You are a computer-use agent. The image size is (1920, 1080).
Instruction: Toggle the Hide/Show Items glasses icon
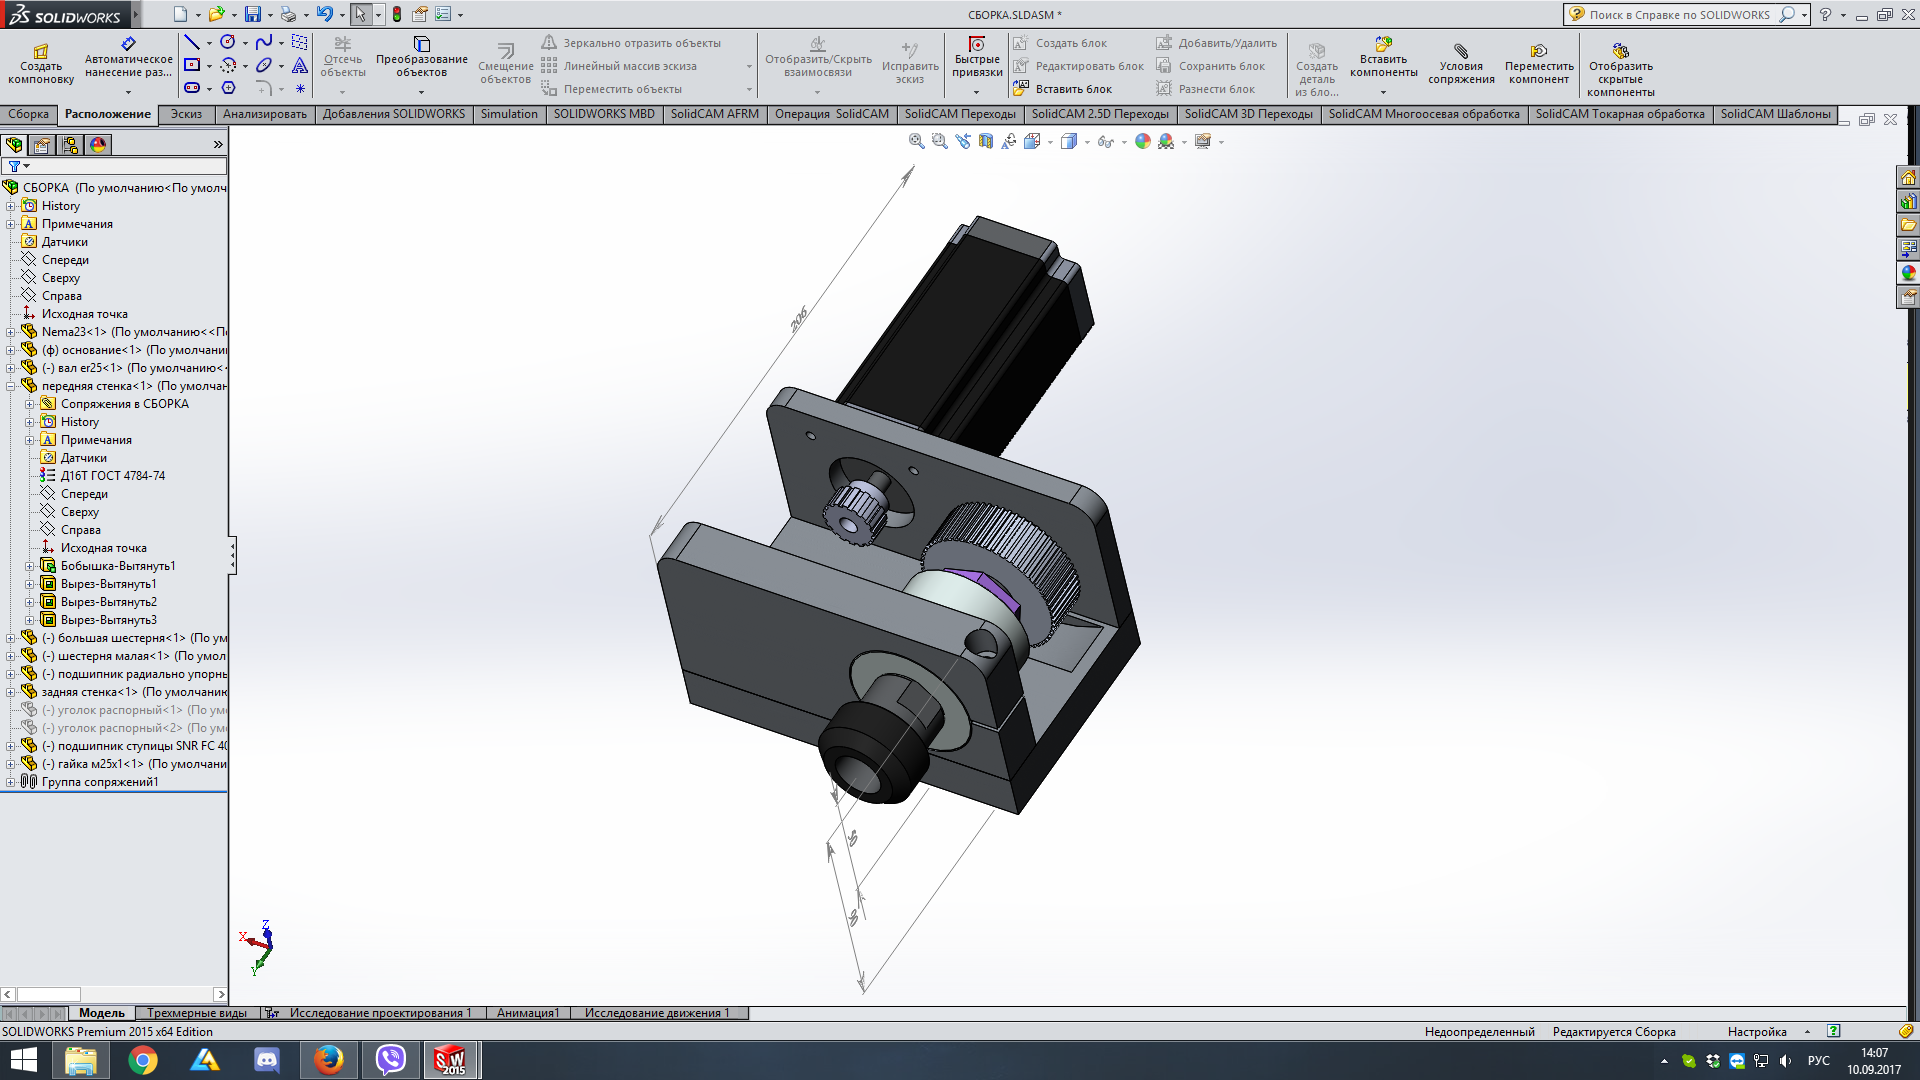[x=1104, y=142]
